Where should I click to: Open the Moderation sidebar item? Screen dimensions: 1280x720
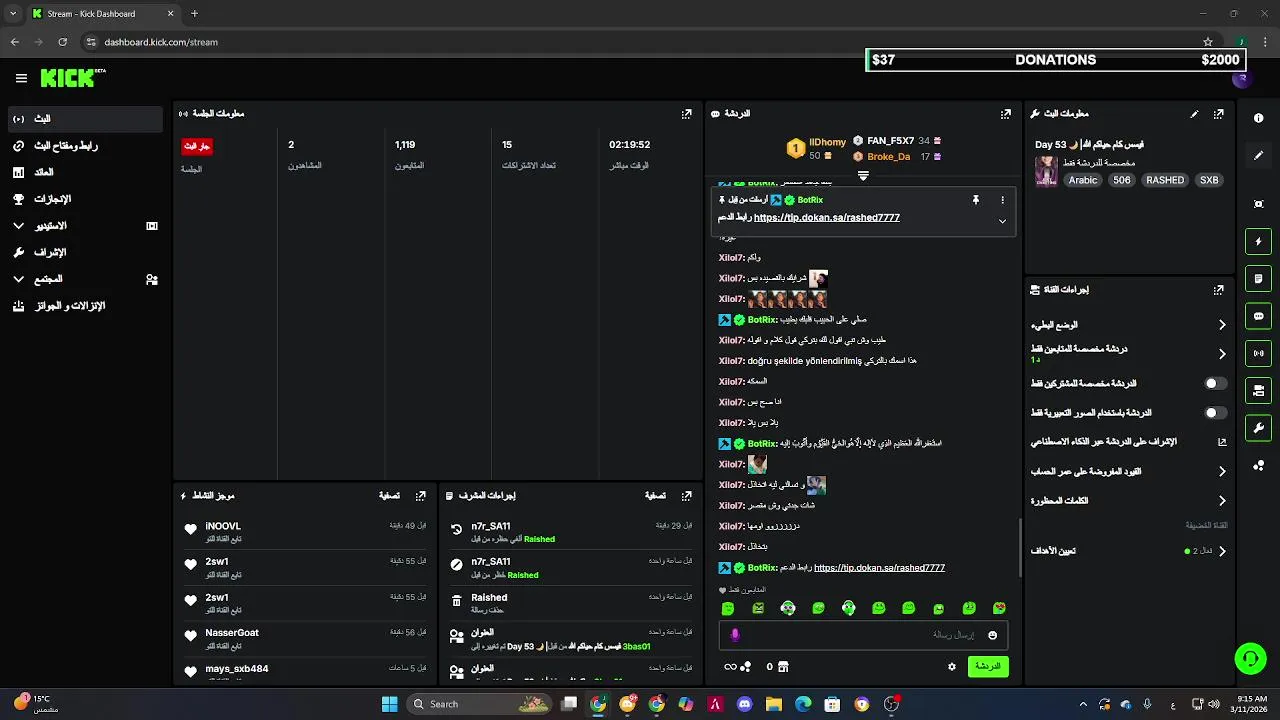[84, 252]
